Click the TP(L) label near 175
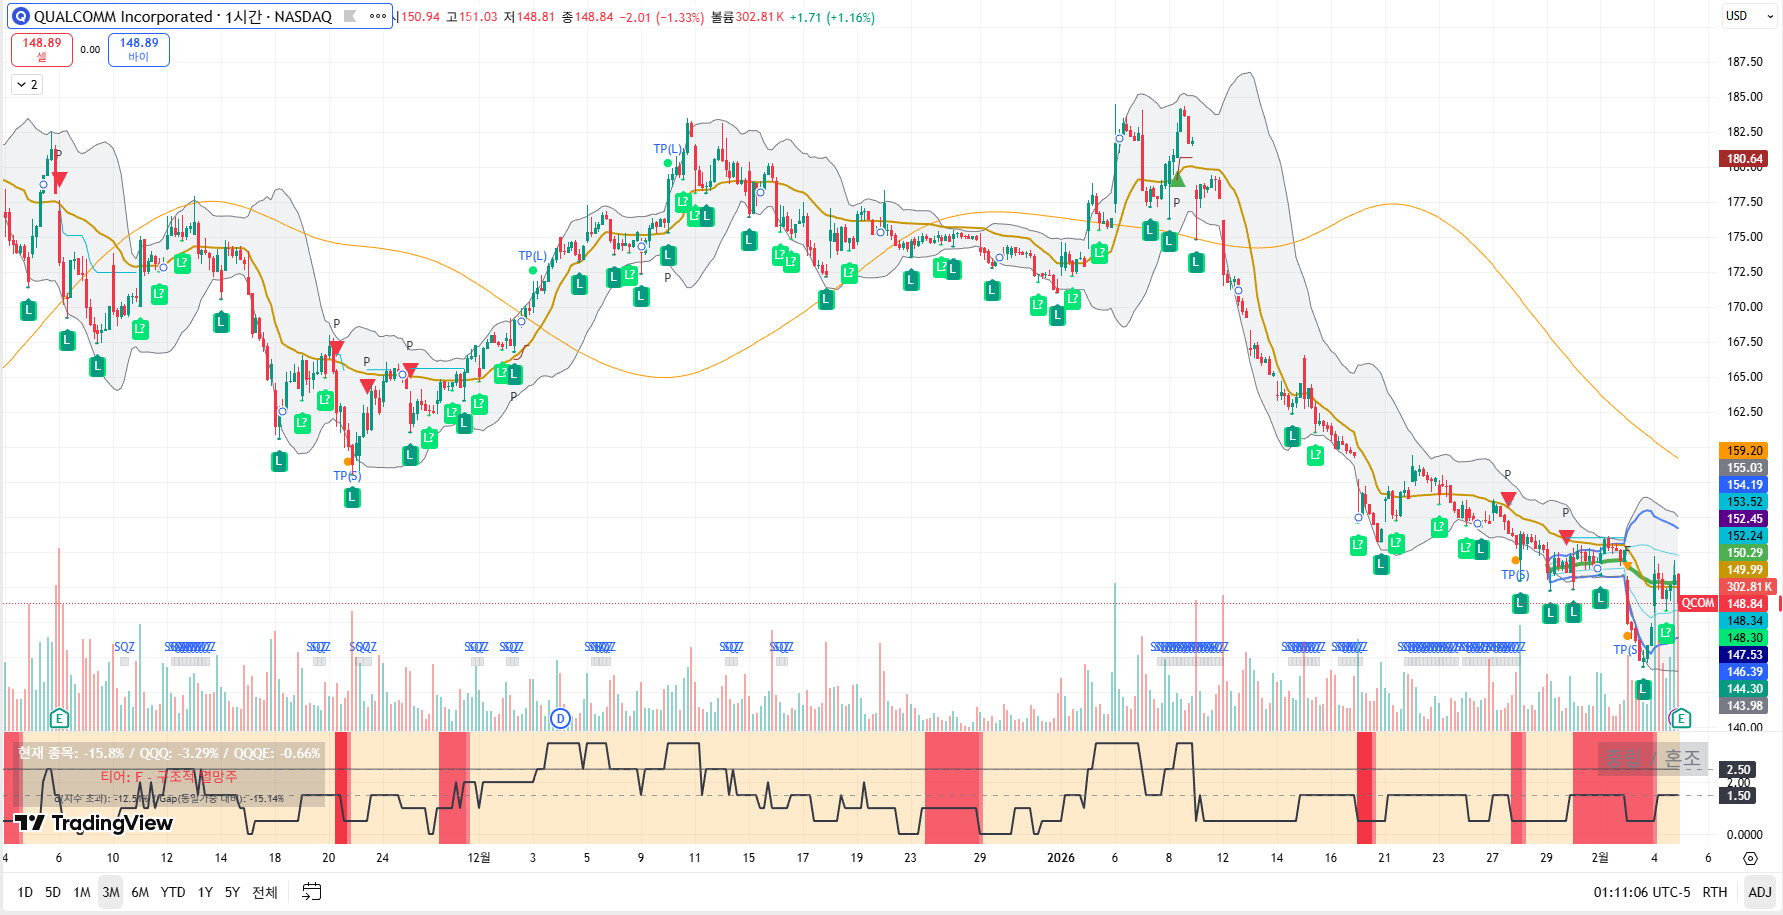The image size is (1783, 915). point(532,256)
